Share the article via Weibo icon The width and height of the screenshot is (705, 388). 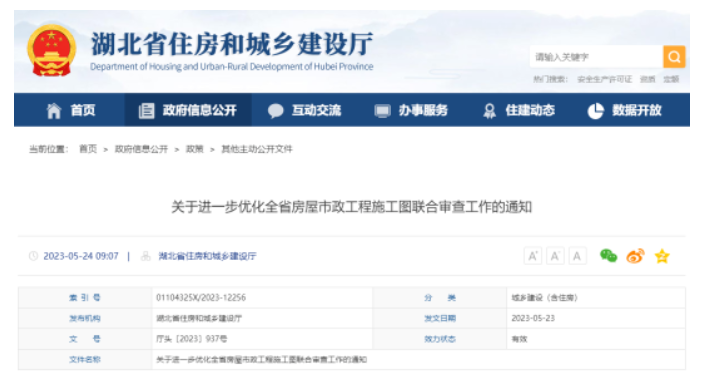(635, 256)
